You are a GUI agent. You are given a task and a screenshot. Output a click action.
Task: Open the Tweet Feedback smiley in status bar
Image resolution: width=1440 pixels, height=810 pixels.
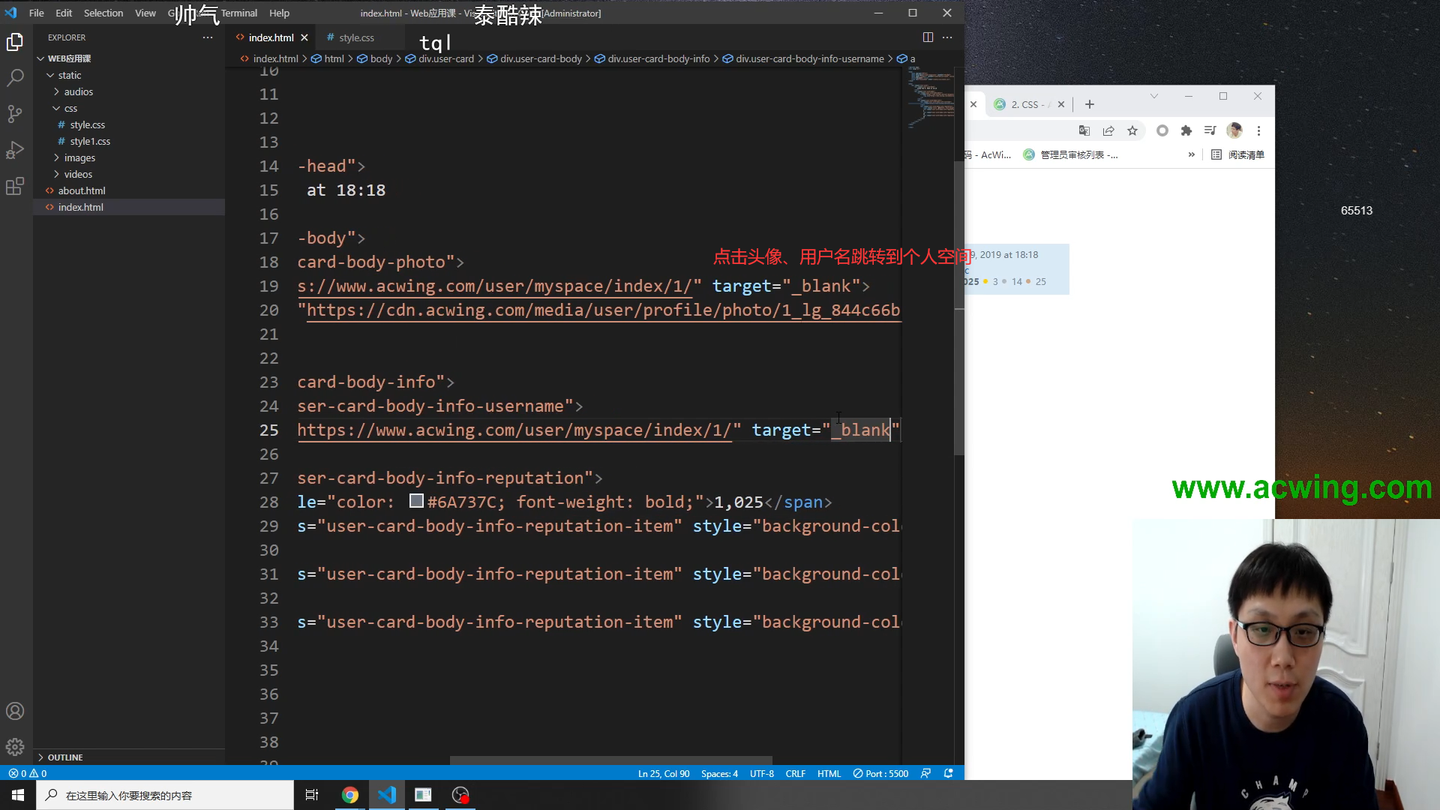925,772
